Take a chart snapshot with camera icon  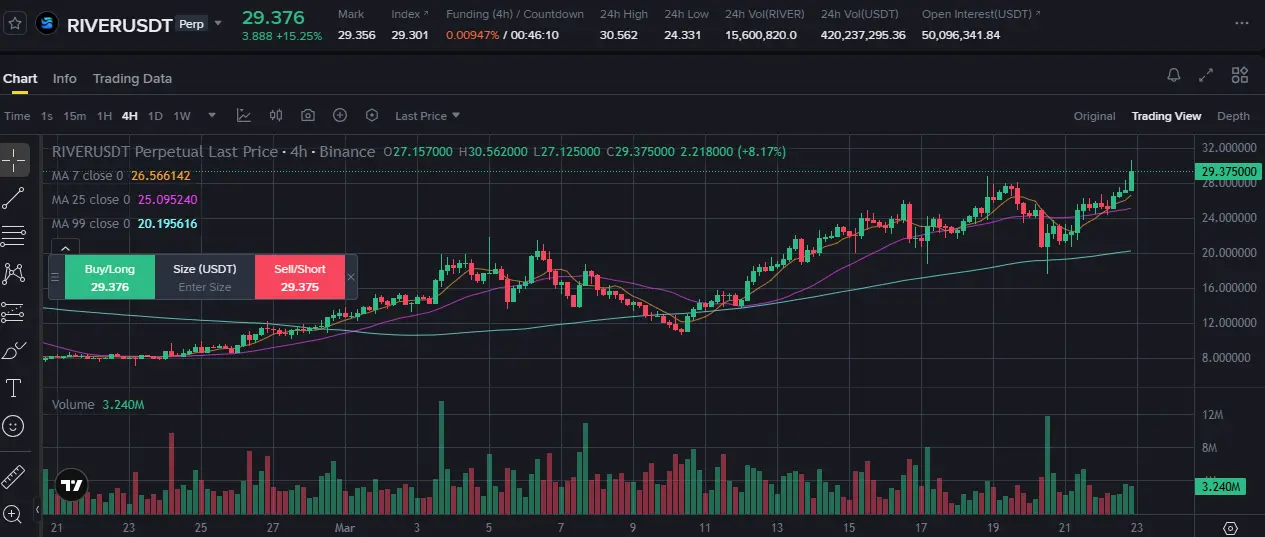click(308, 116)
